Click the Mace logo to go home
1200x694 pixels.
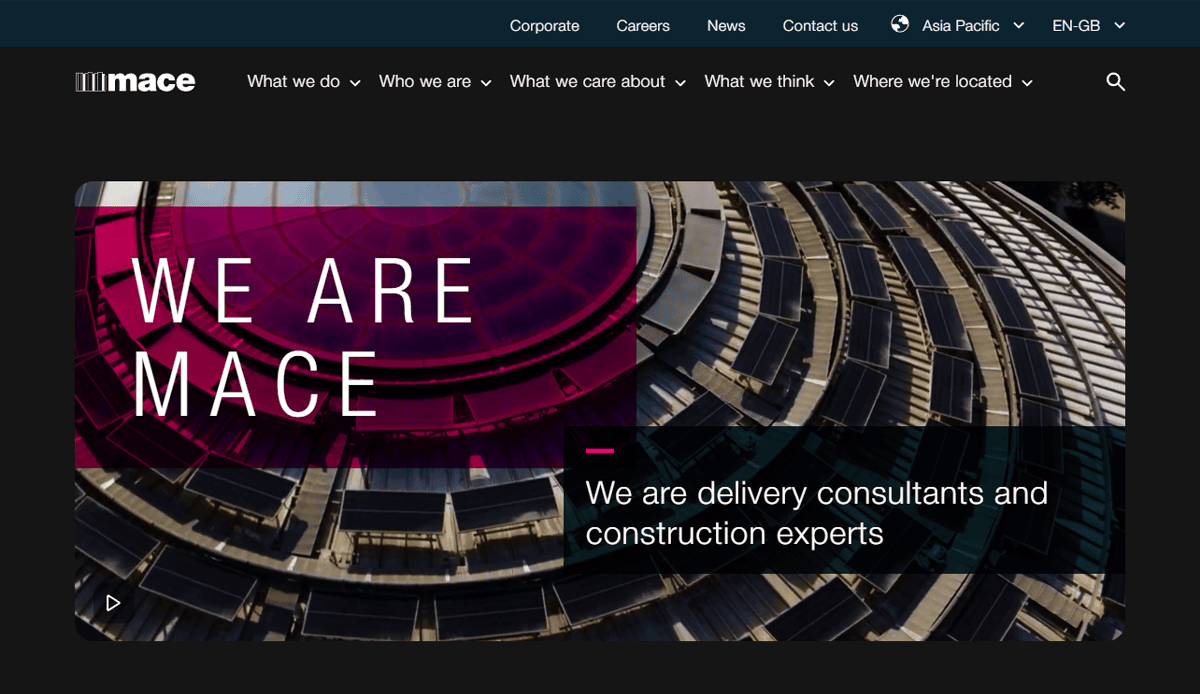(x=135, y=81)
